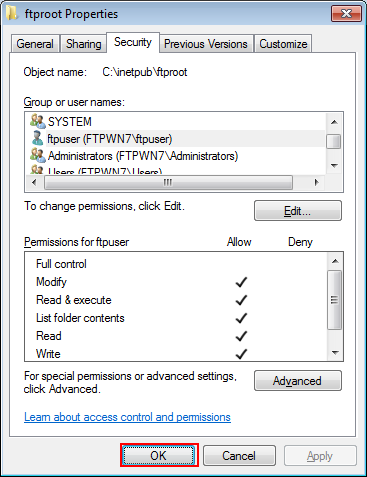The image size is (367, 477).
Task: Confirm with the OK button
Action: (159, 455)
